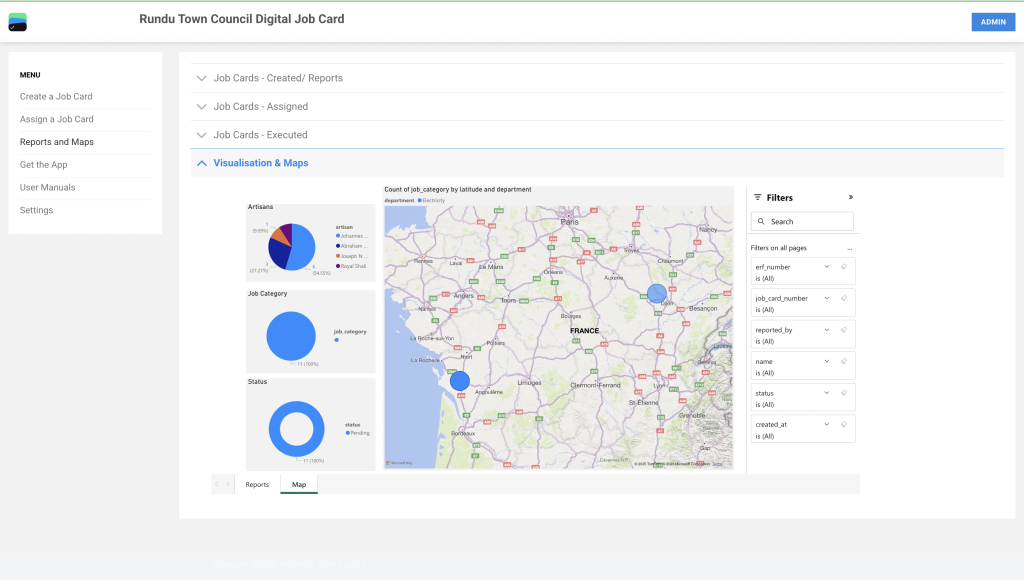Clear the reported_by filter using its eraser icon
Screen dimensions: 1024x580
pyautogui.click(x=844, y=330)
